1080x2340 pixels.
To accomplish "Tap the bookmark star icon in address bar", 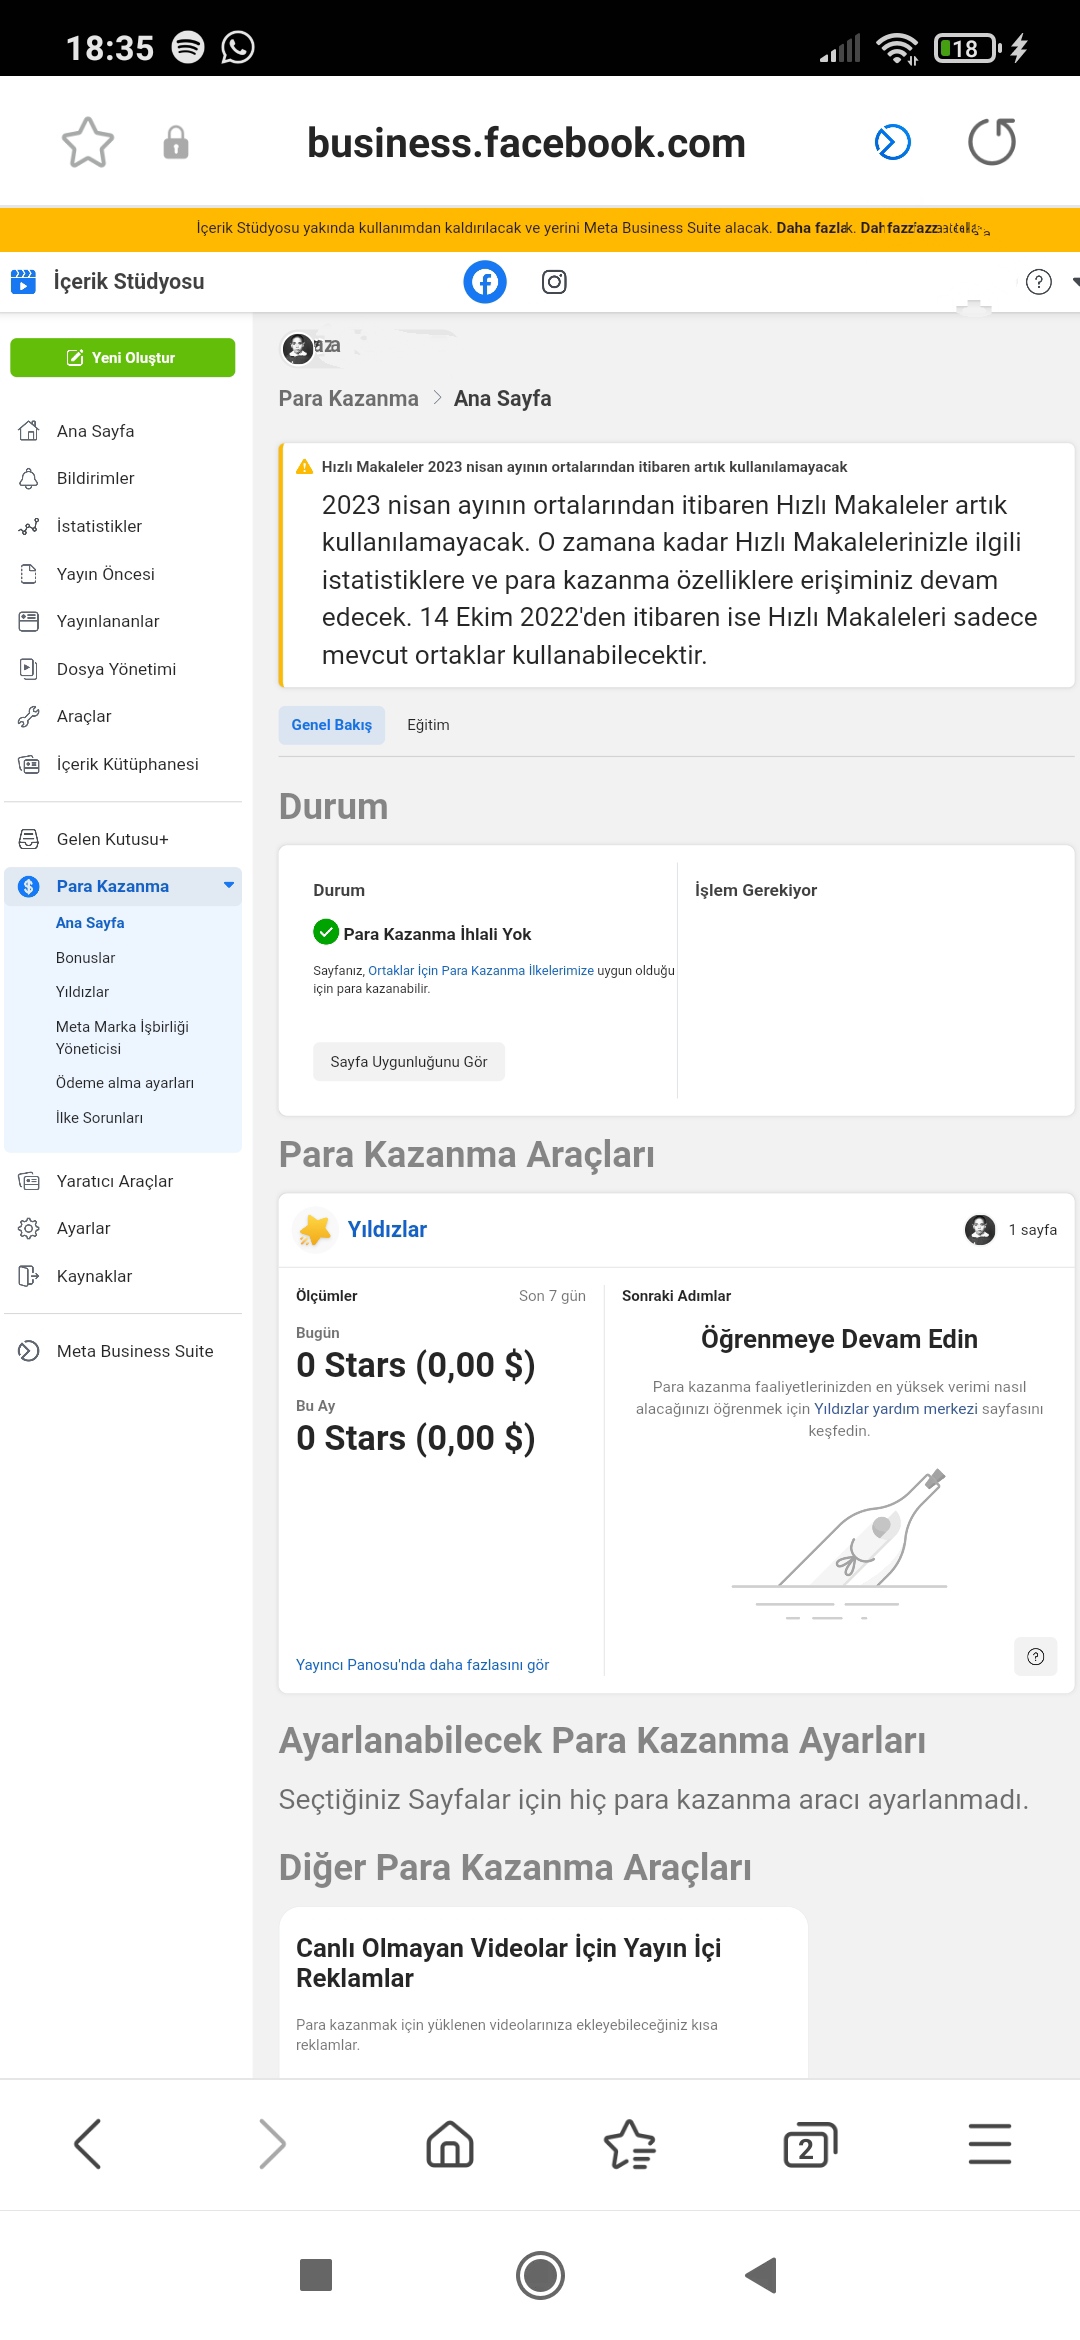I will (88, 142).
